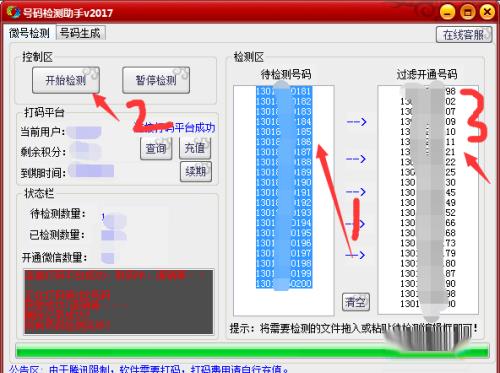Image resolution: width=500 pixels, height=373 pixels.
Task: Select pending number ending in 0194
Action: tap(284, 223)
